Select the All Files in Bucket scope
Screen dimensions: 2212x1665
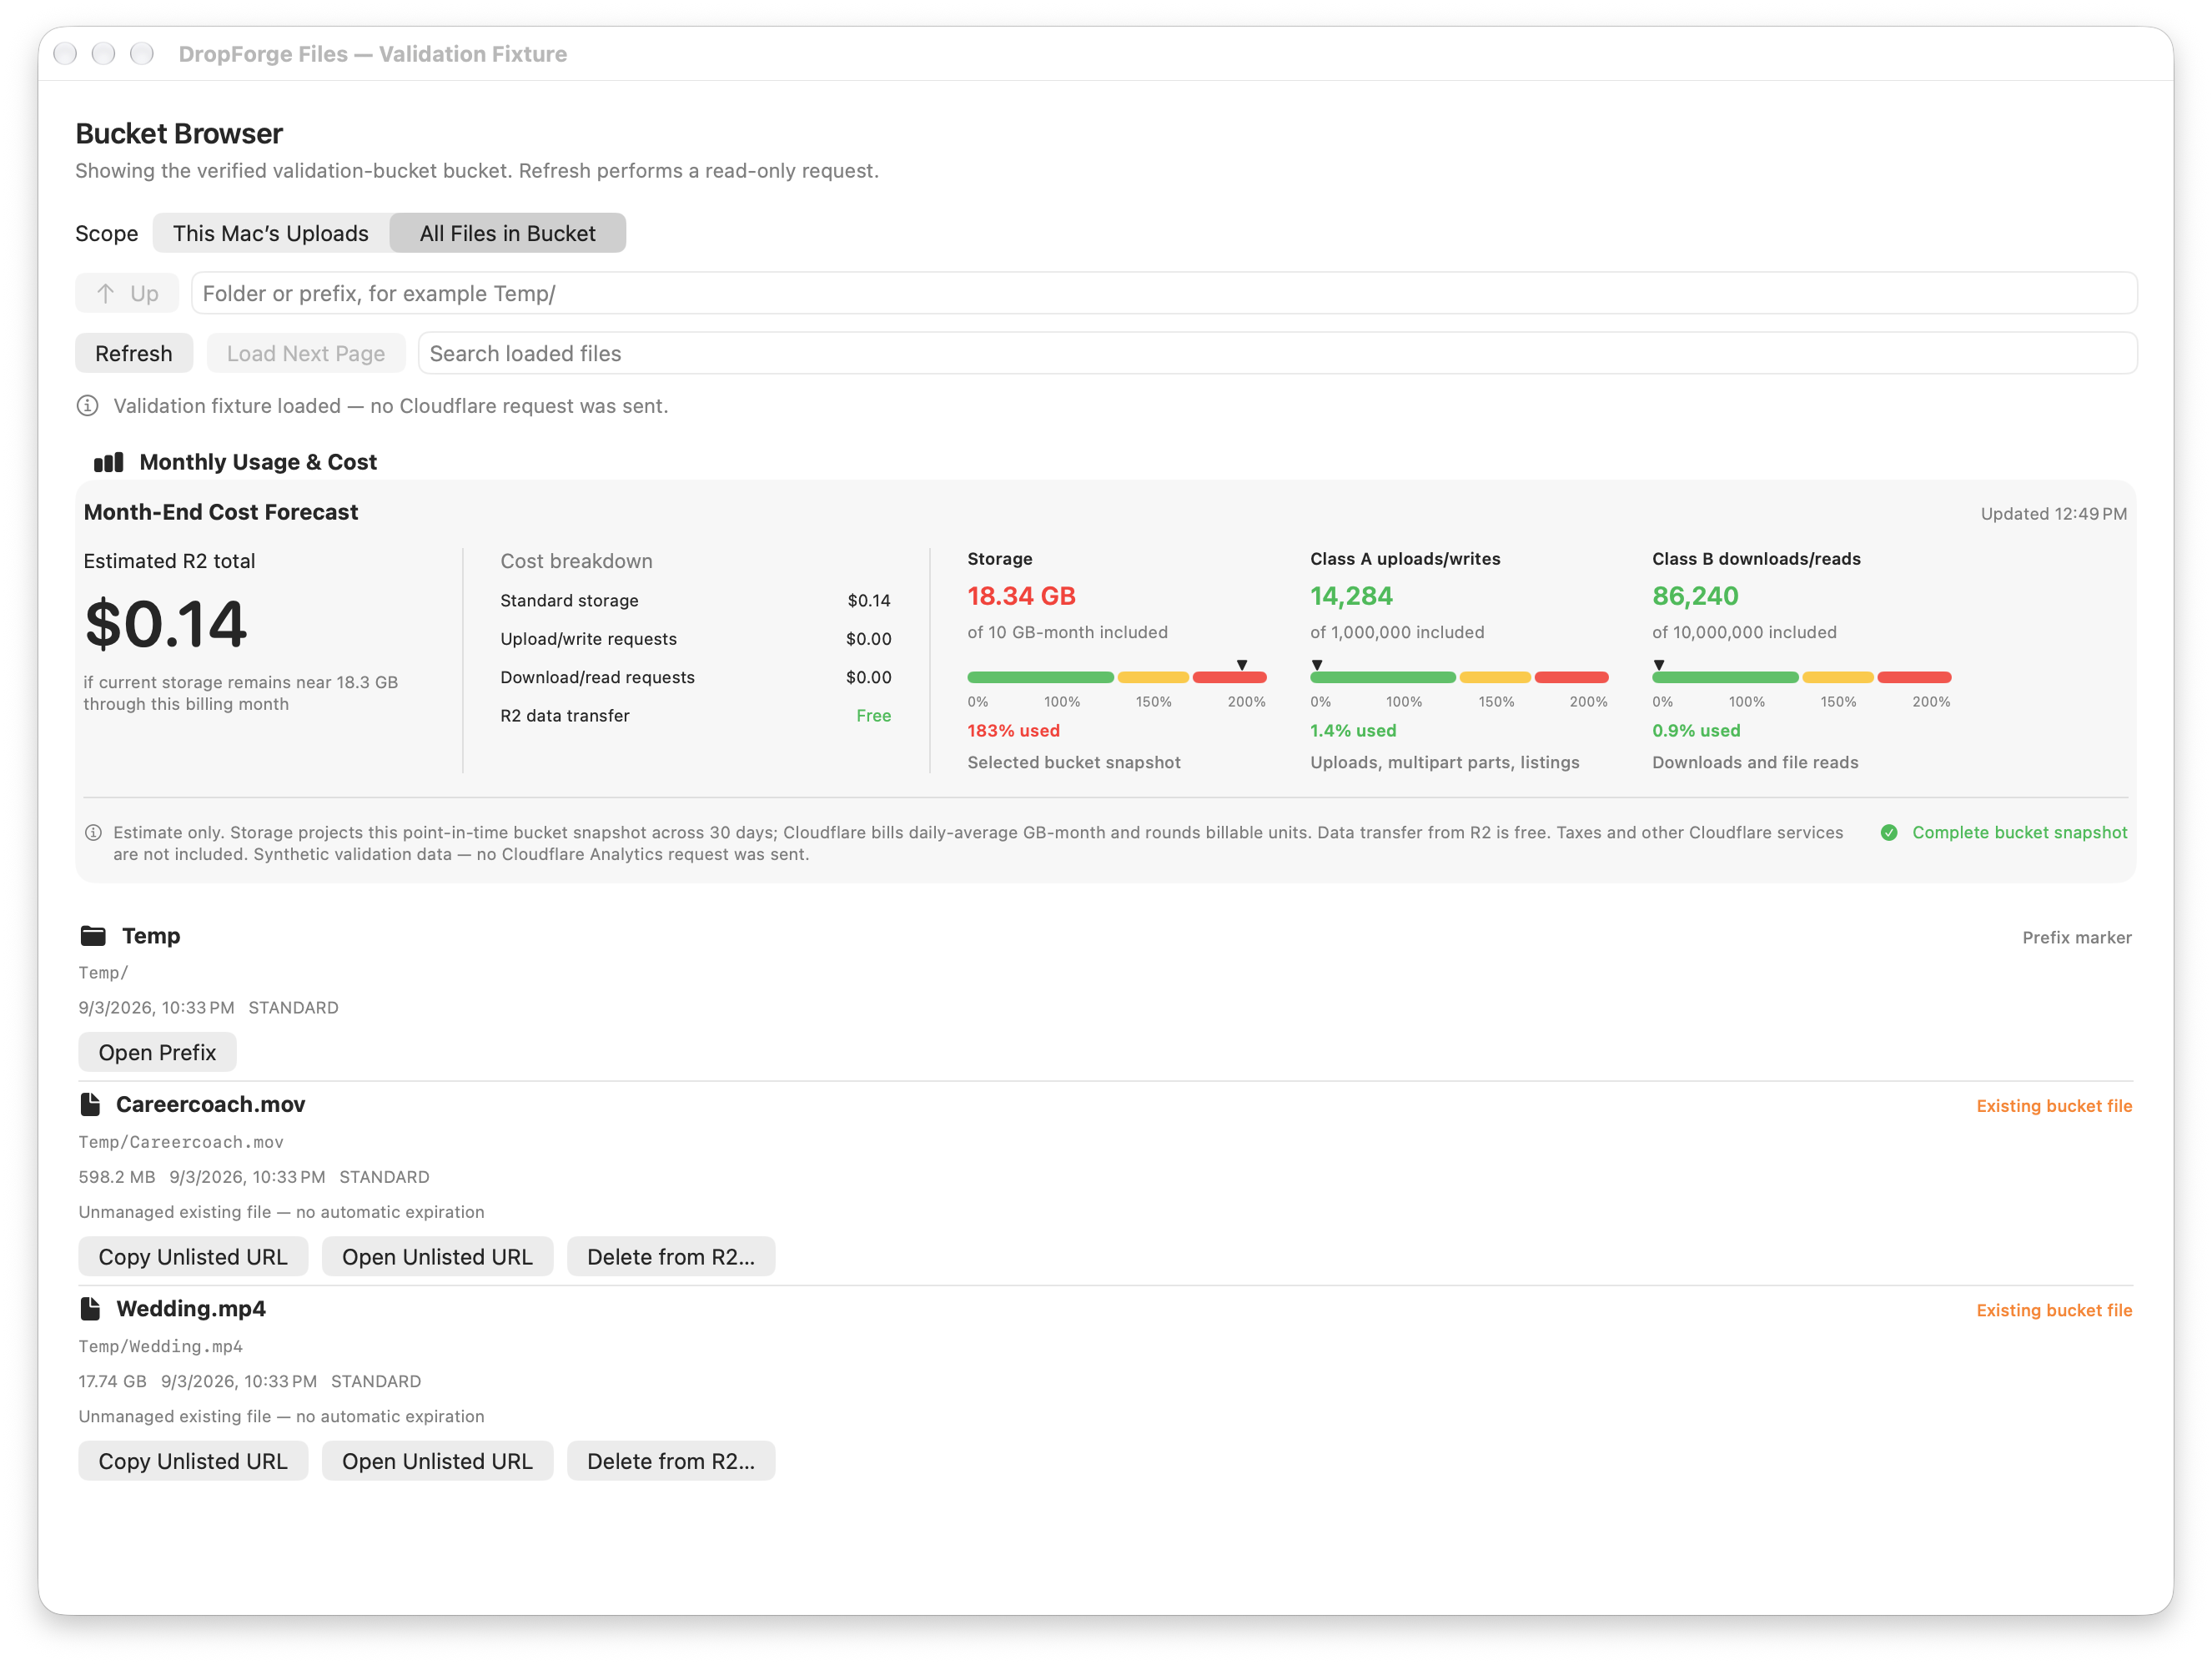tap(508, 233)
